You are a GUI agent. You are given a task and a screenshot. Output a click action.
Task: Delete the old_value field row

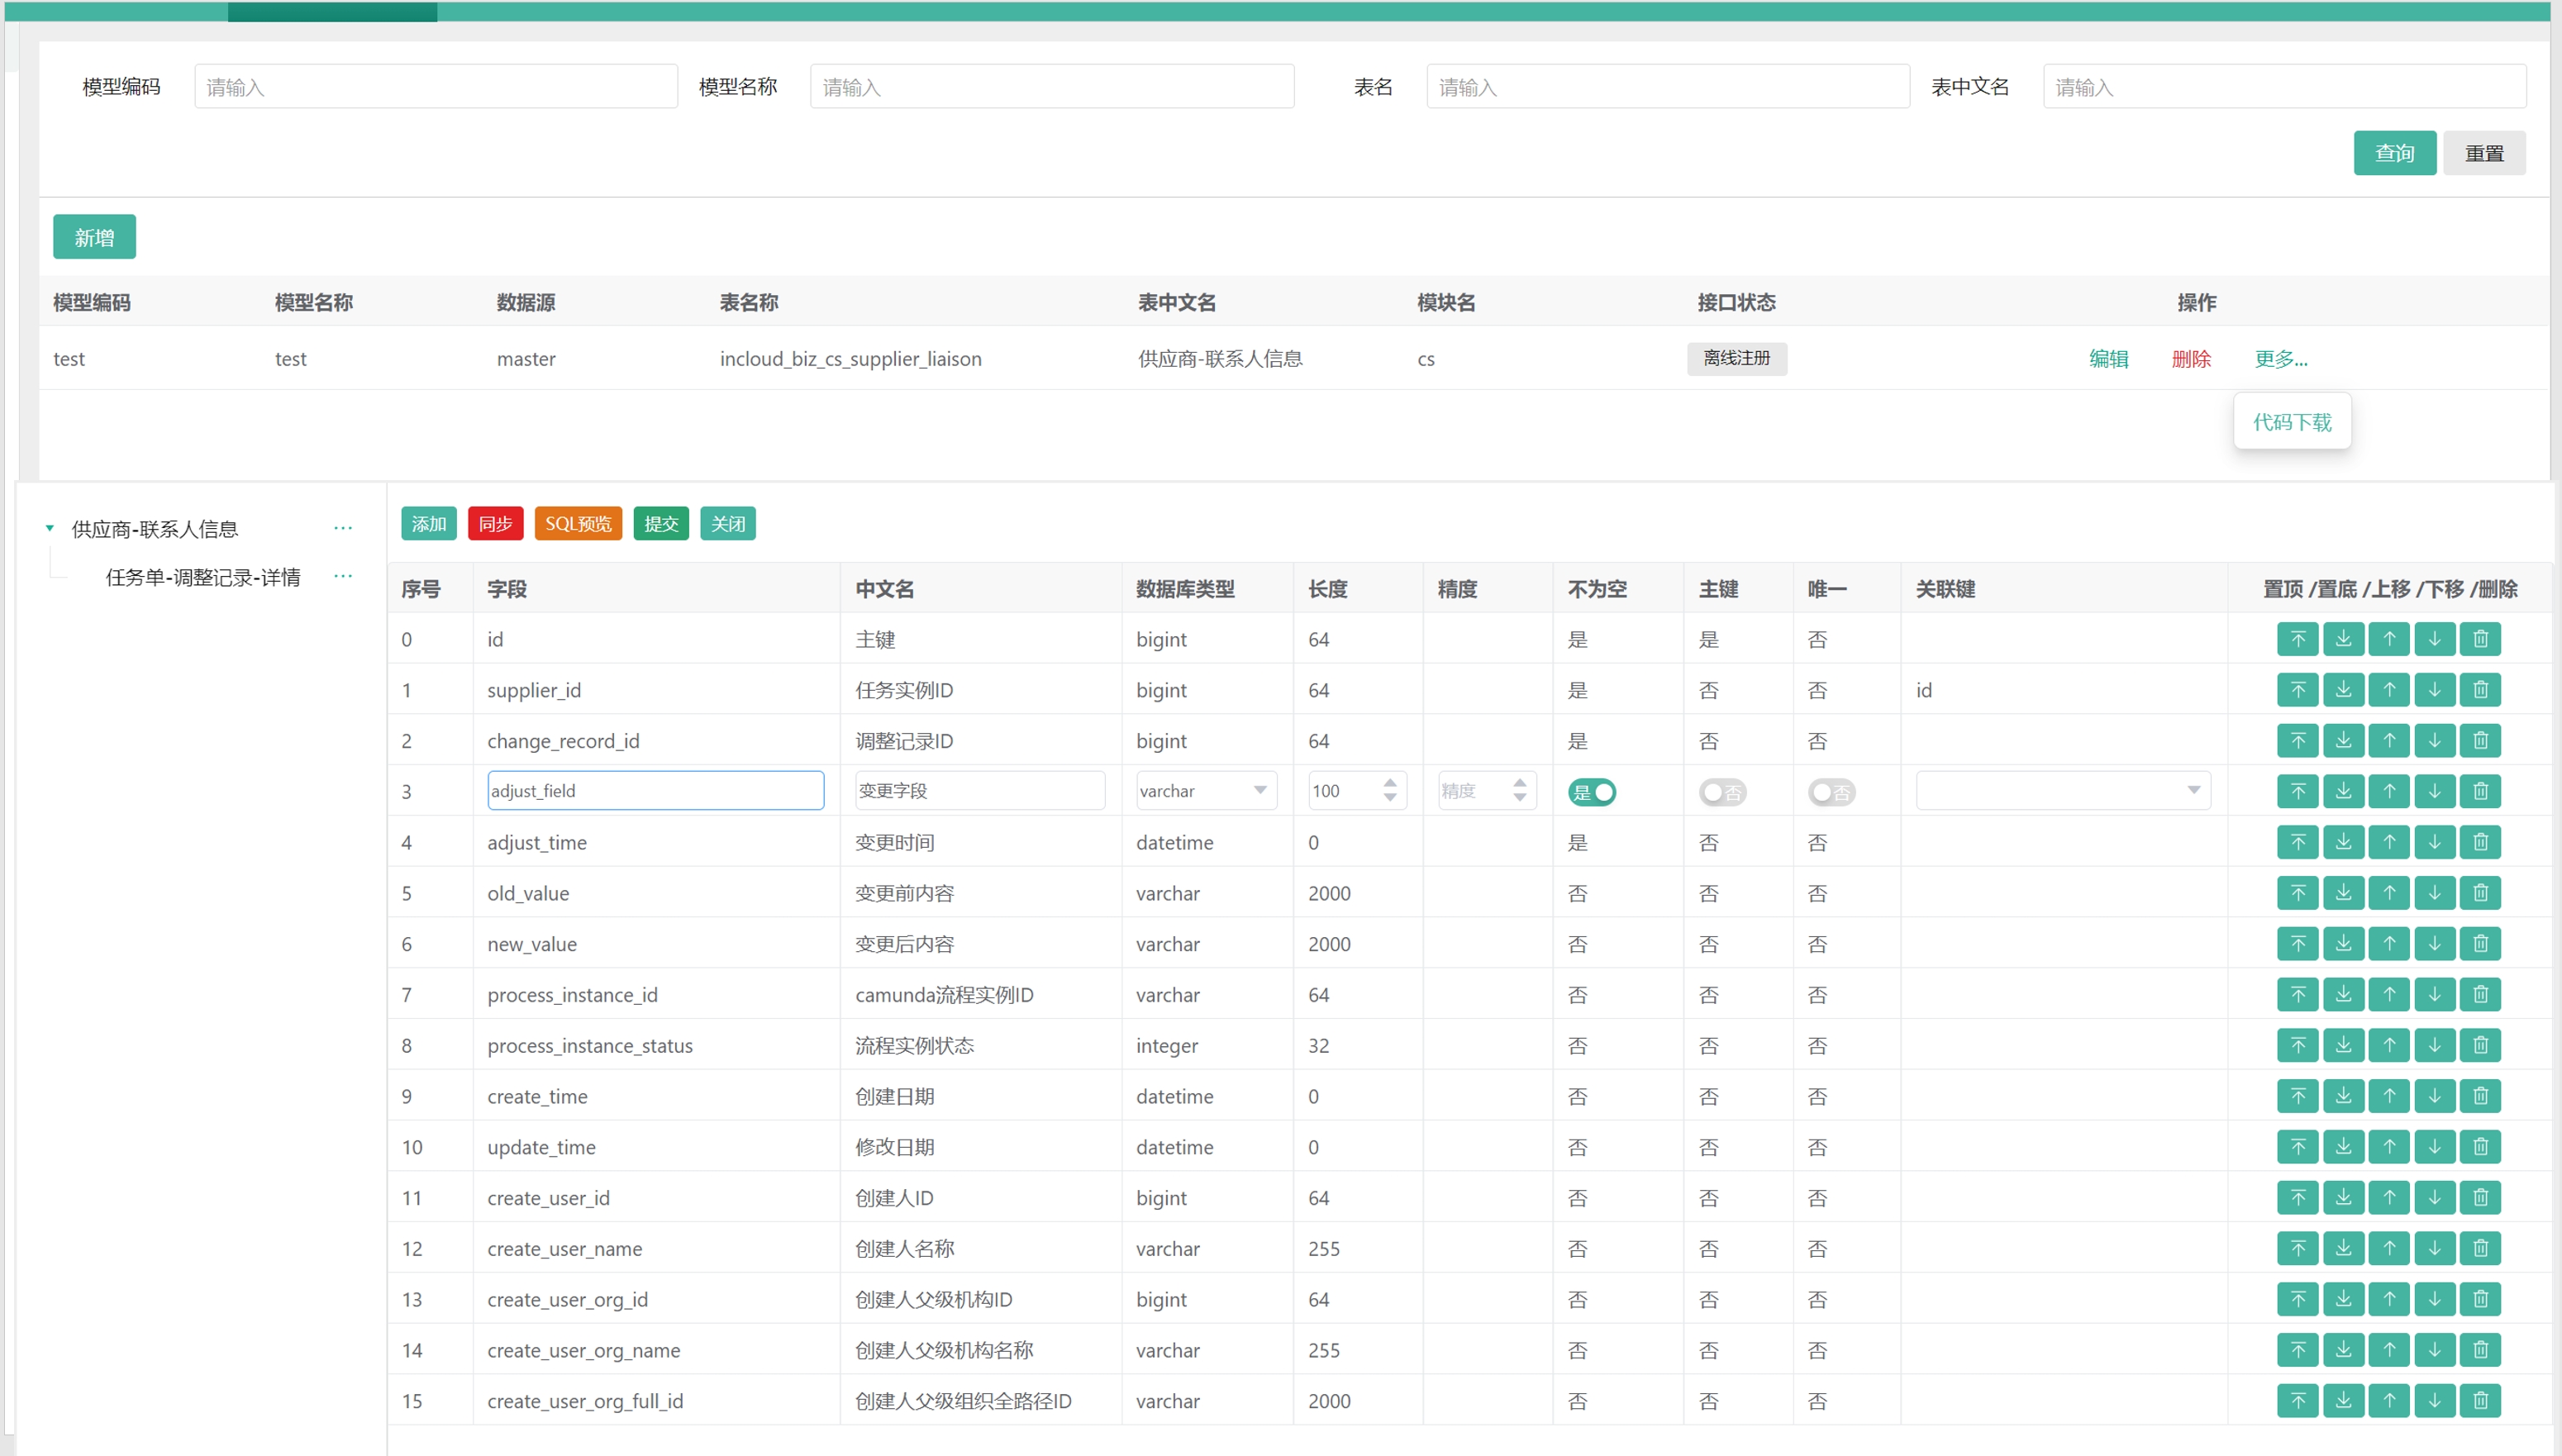click(2480, 893)
